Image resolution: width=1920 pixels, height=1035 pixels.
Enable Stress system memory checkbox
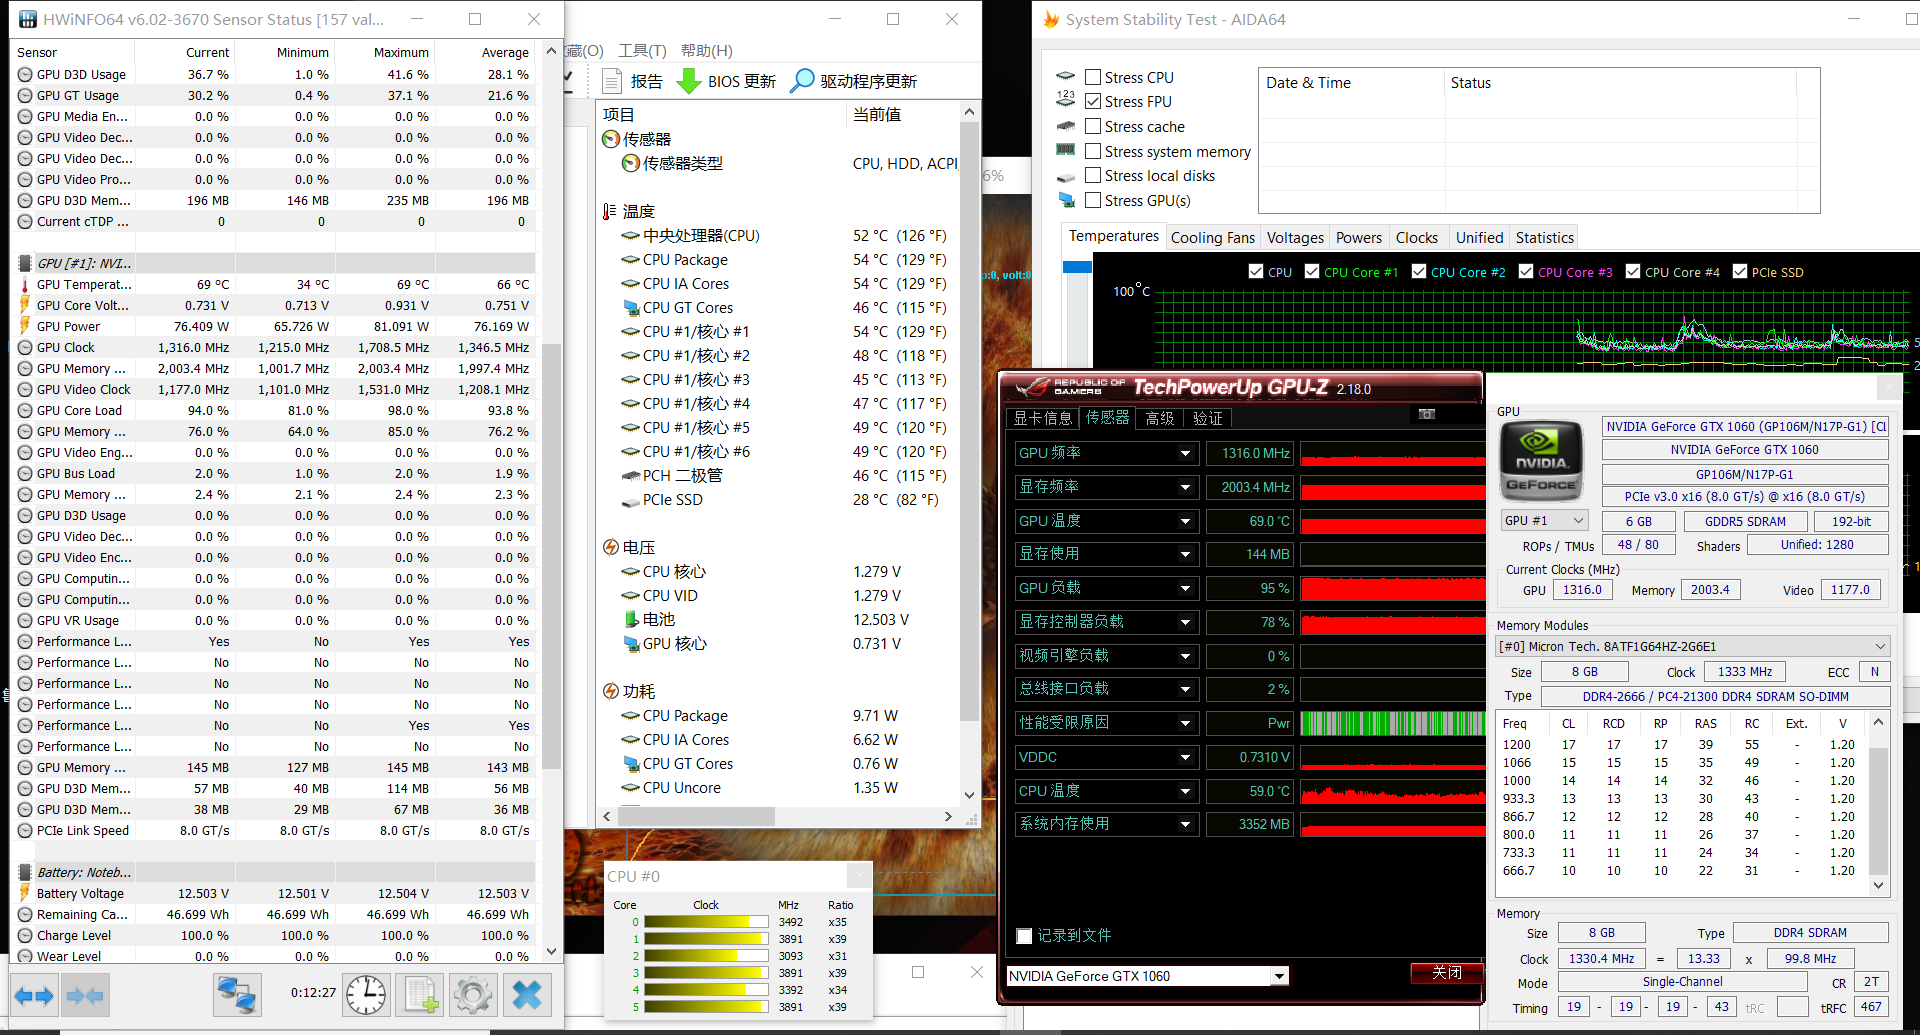point(1093,151)
